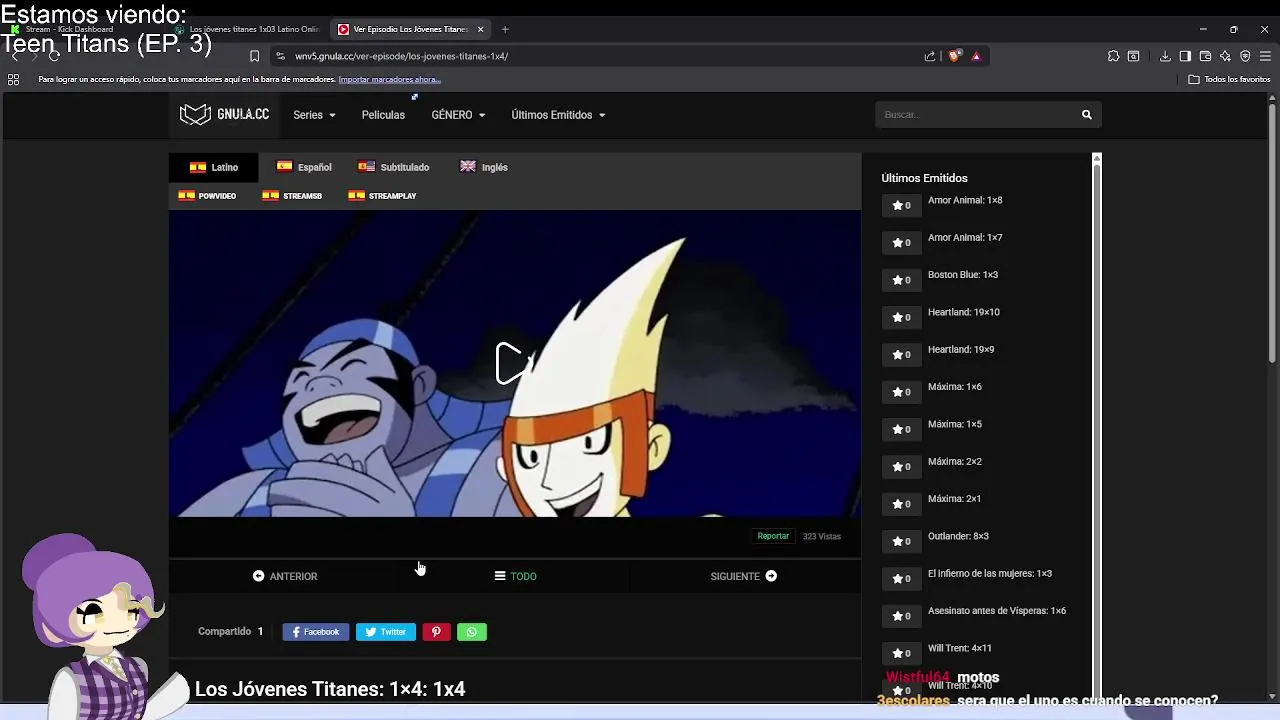Open the Brave VPN shield icon
Screen dimensions: 1280x720
[1245, 56]
